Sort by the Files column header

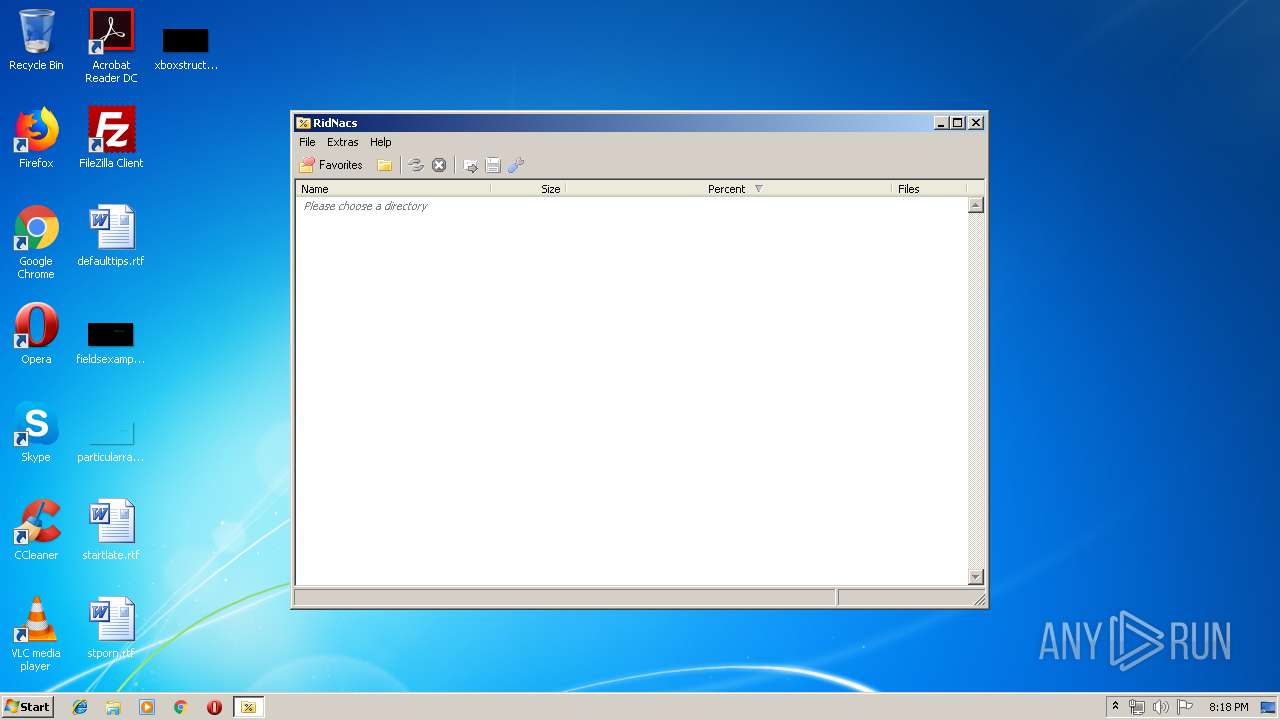[929, 189]
